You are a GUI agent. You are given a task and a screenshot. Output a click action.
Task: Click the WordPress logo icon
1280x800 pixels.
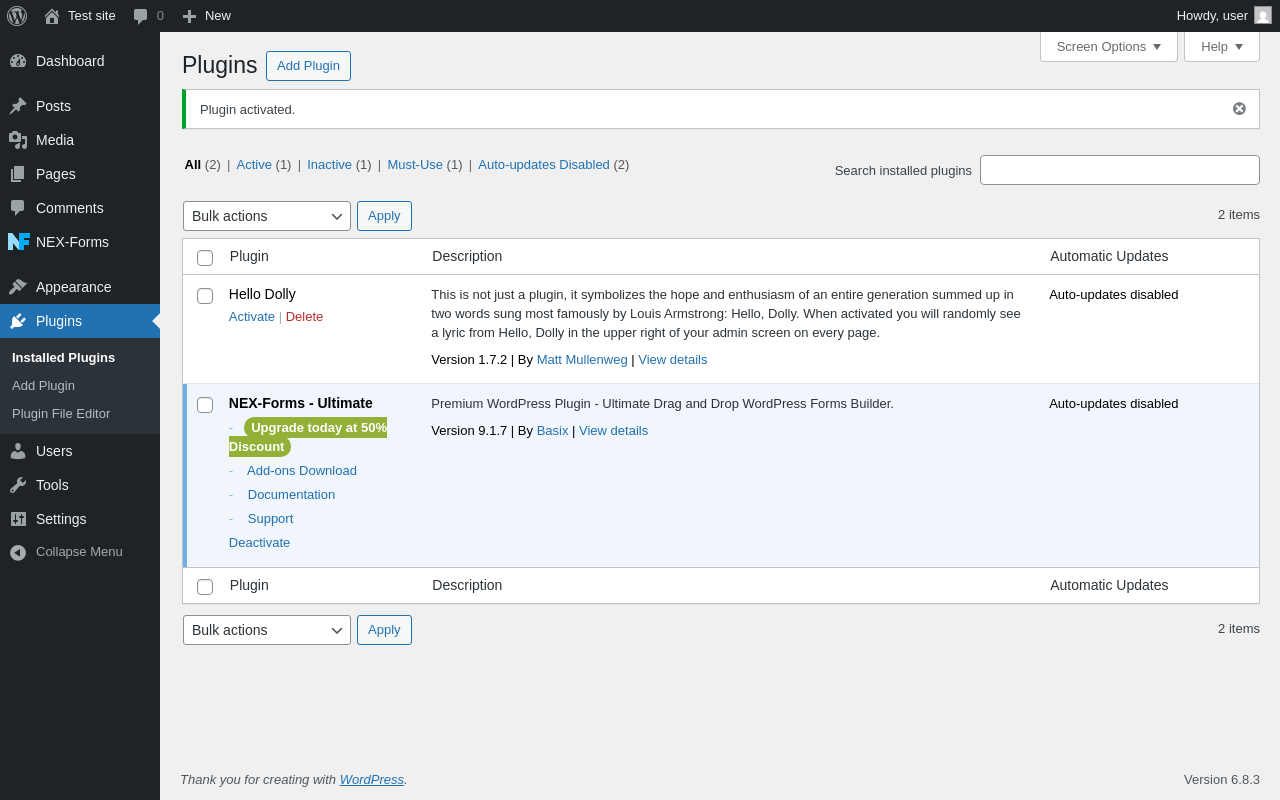point(17,16)
